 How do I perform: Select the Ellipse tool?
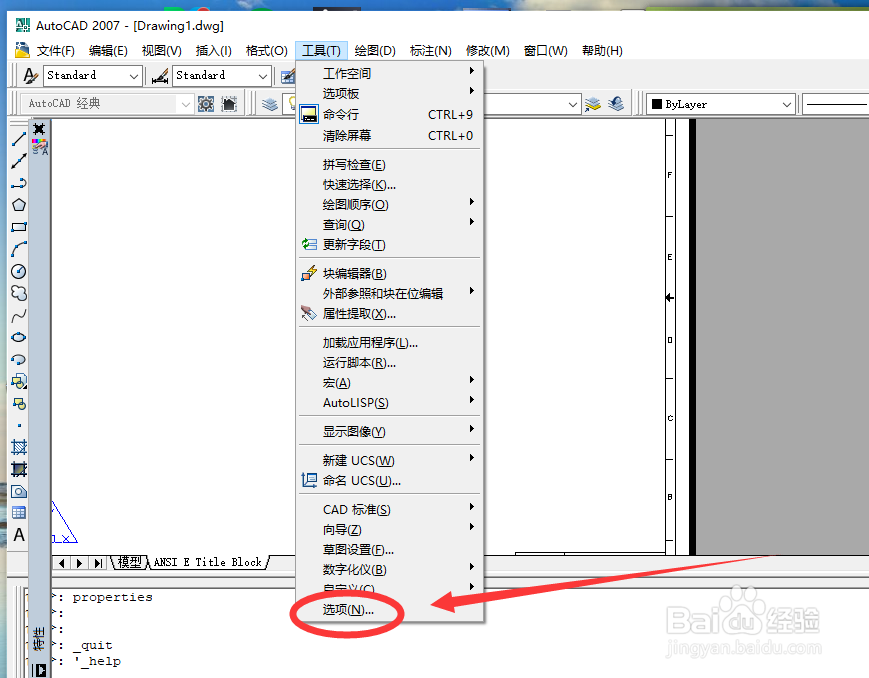19,337
